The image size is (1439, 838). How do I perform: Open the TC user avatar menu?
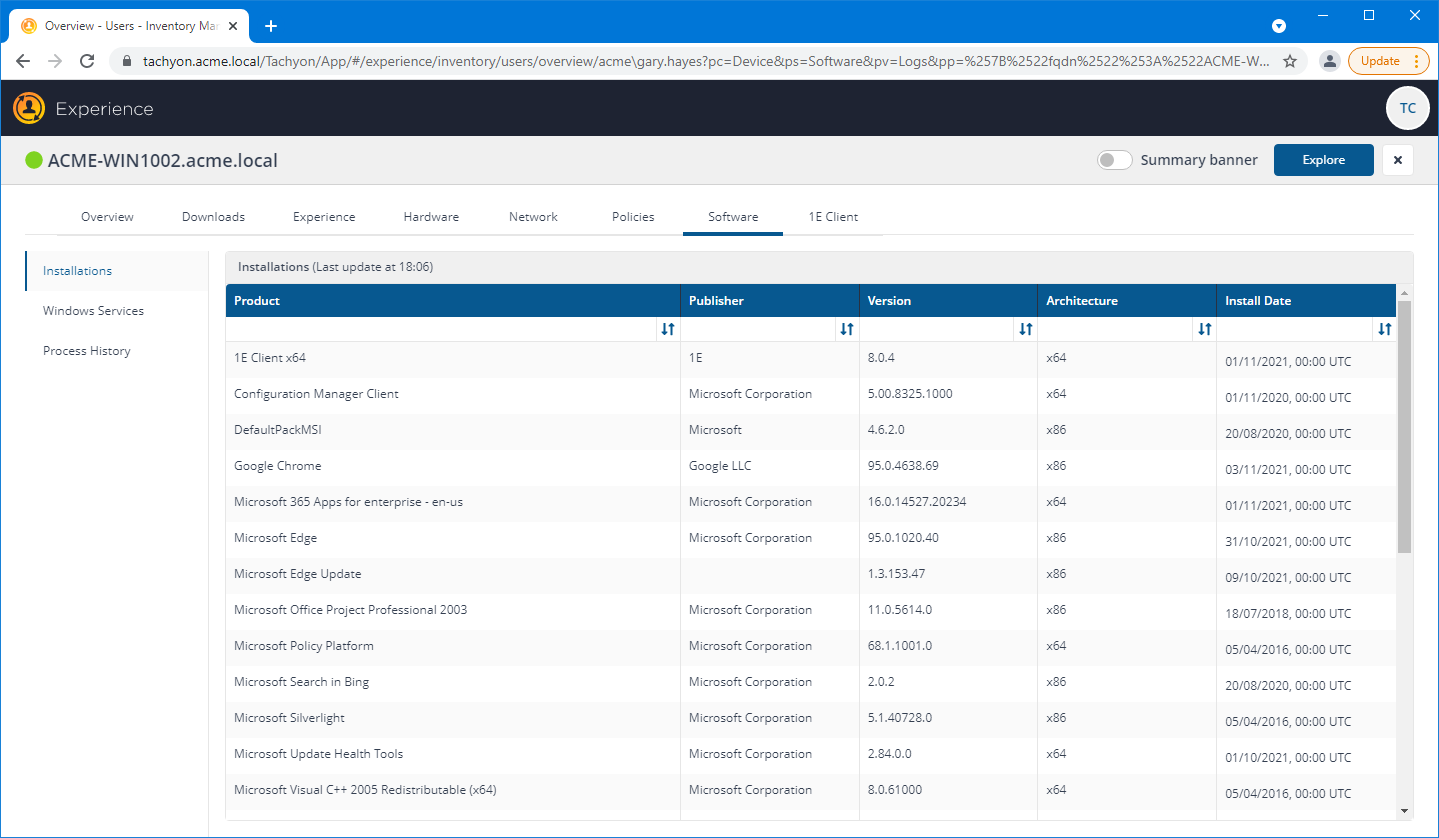click(x=1407, y=108)
